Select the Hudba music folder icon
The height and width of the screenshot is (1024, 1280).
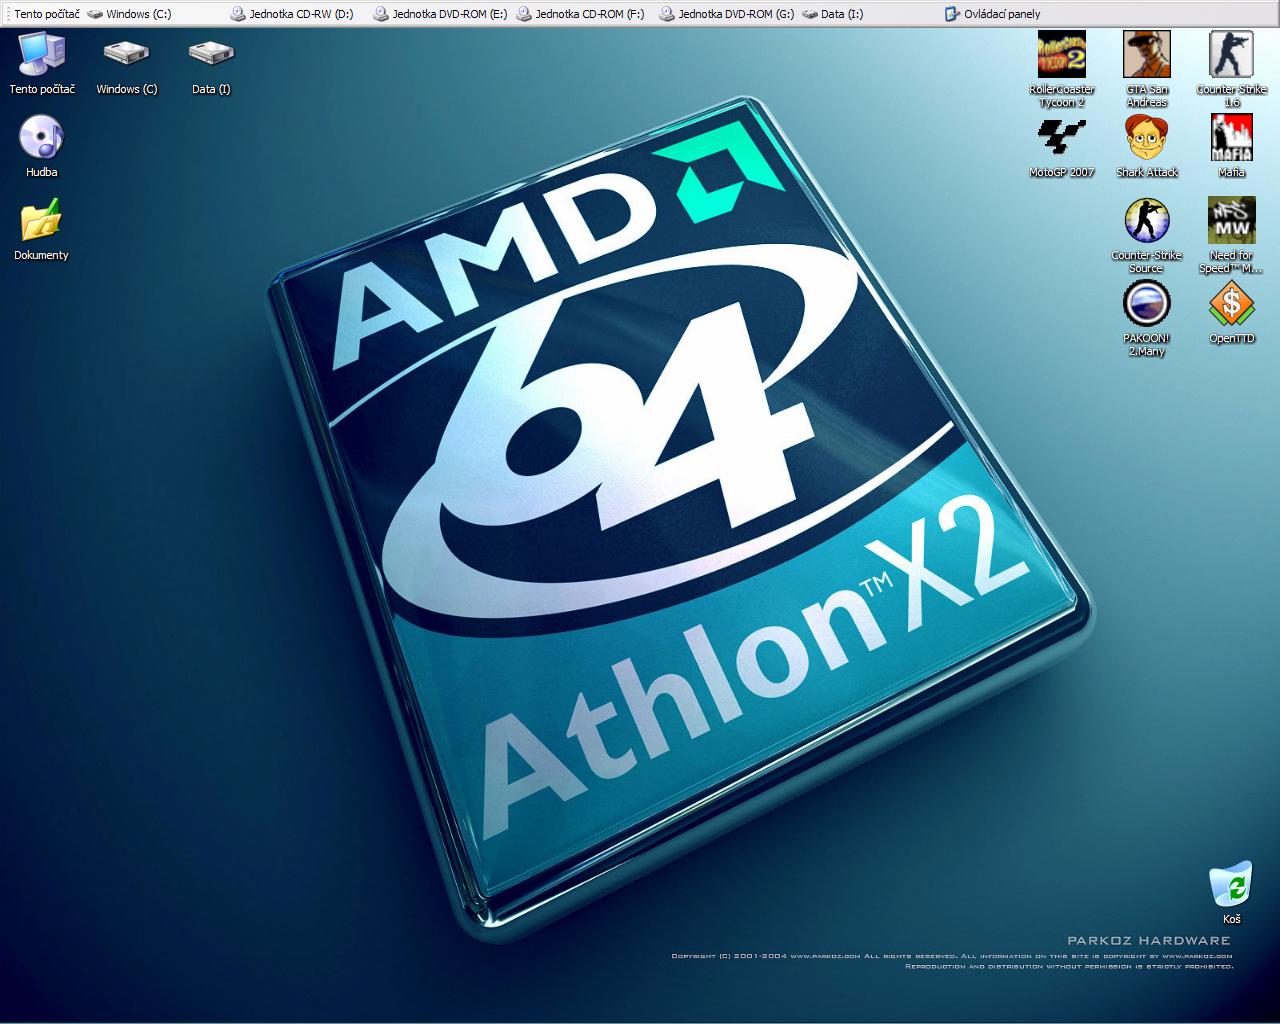[41, 138]
